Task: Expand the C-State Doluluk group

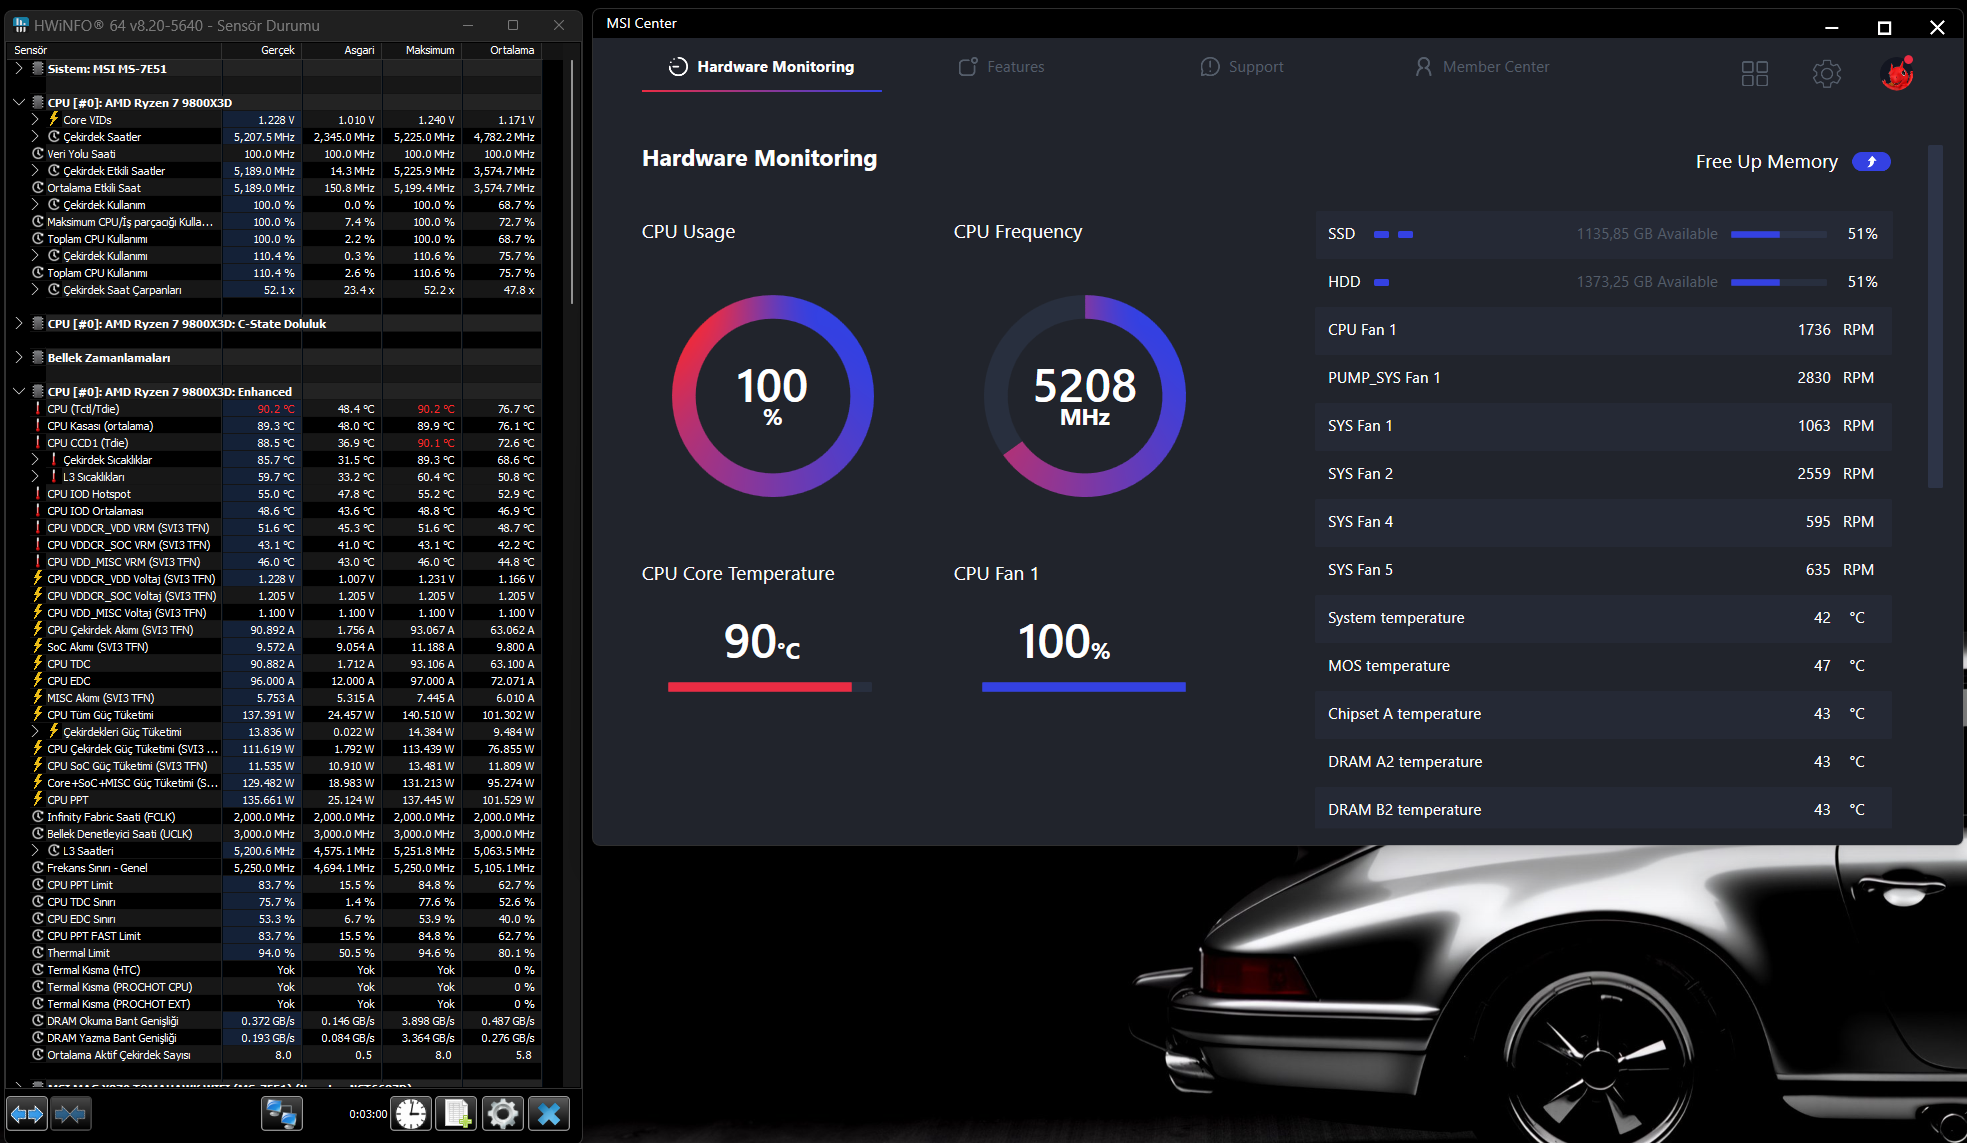Action: [19, 324]
